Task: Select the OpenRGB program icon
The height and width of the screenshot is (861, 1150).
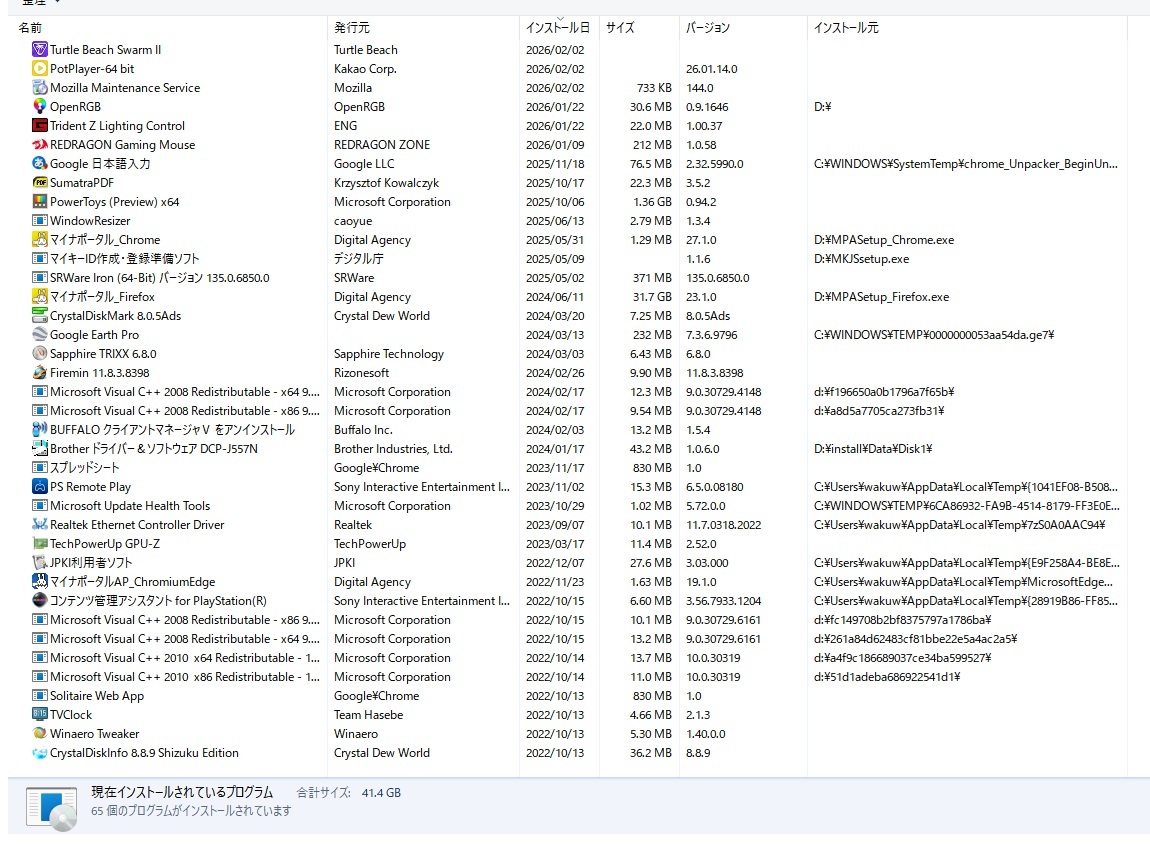Action: tap(40, 107)
